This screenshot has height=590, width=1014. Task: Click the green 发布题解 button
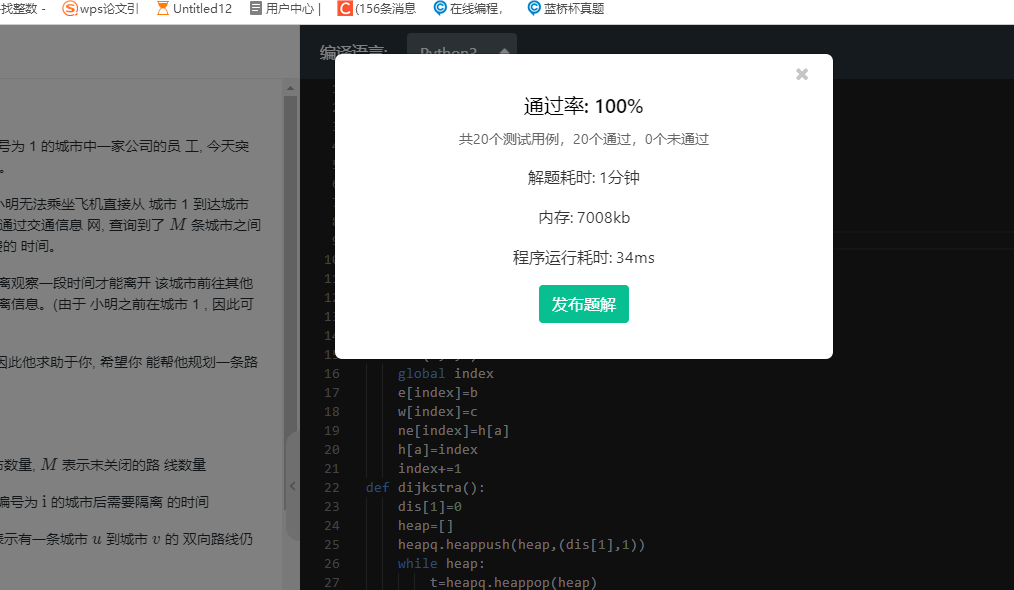(583, 304)
